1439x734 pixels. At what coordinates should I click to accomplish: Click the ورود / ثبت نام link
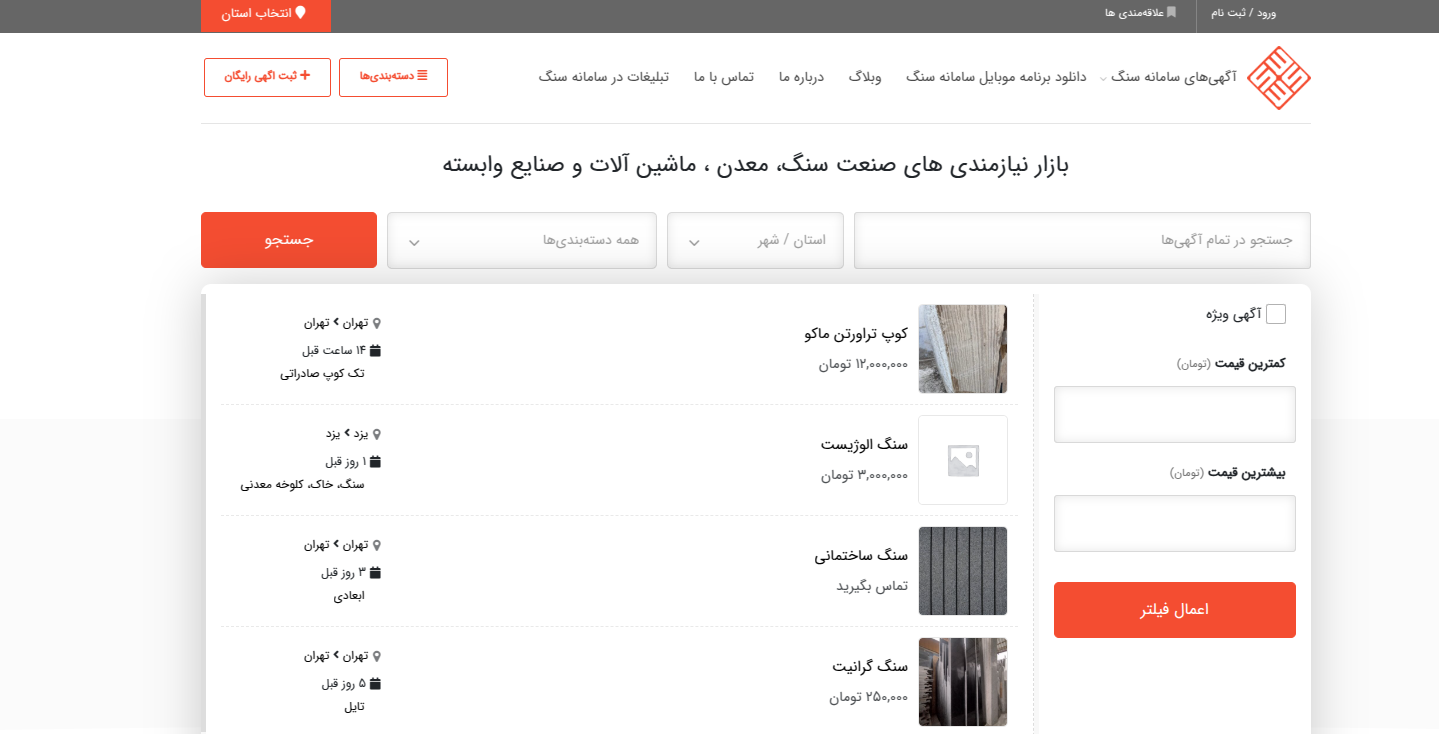point(1243,13)
